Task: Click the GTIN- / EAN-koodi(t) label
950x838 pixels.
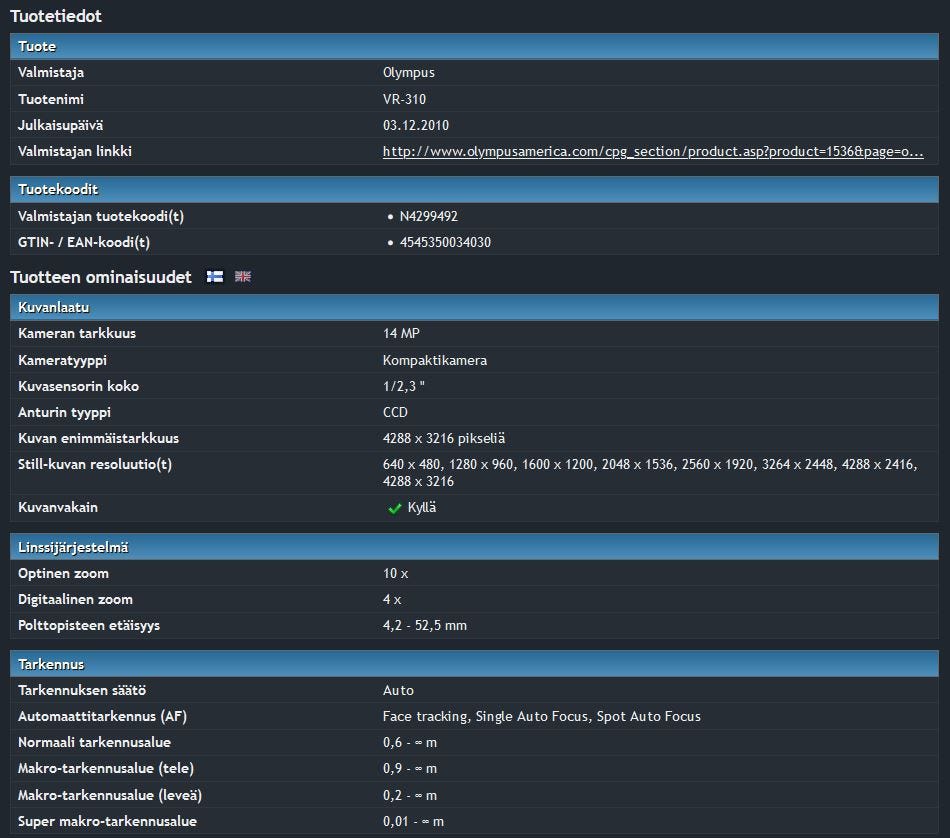Action: [x=84, y=242]
